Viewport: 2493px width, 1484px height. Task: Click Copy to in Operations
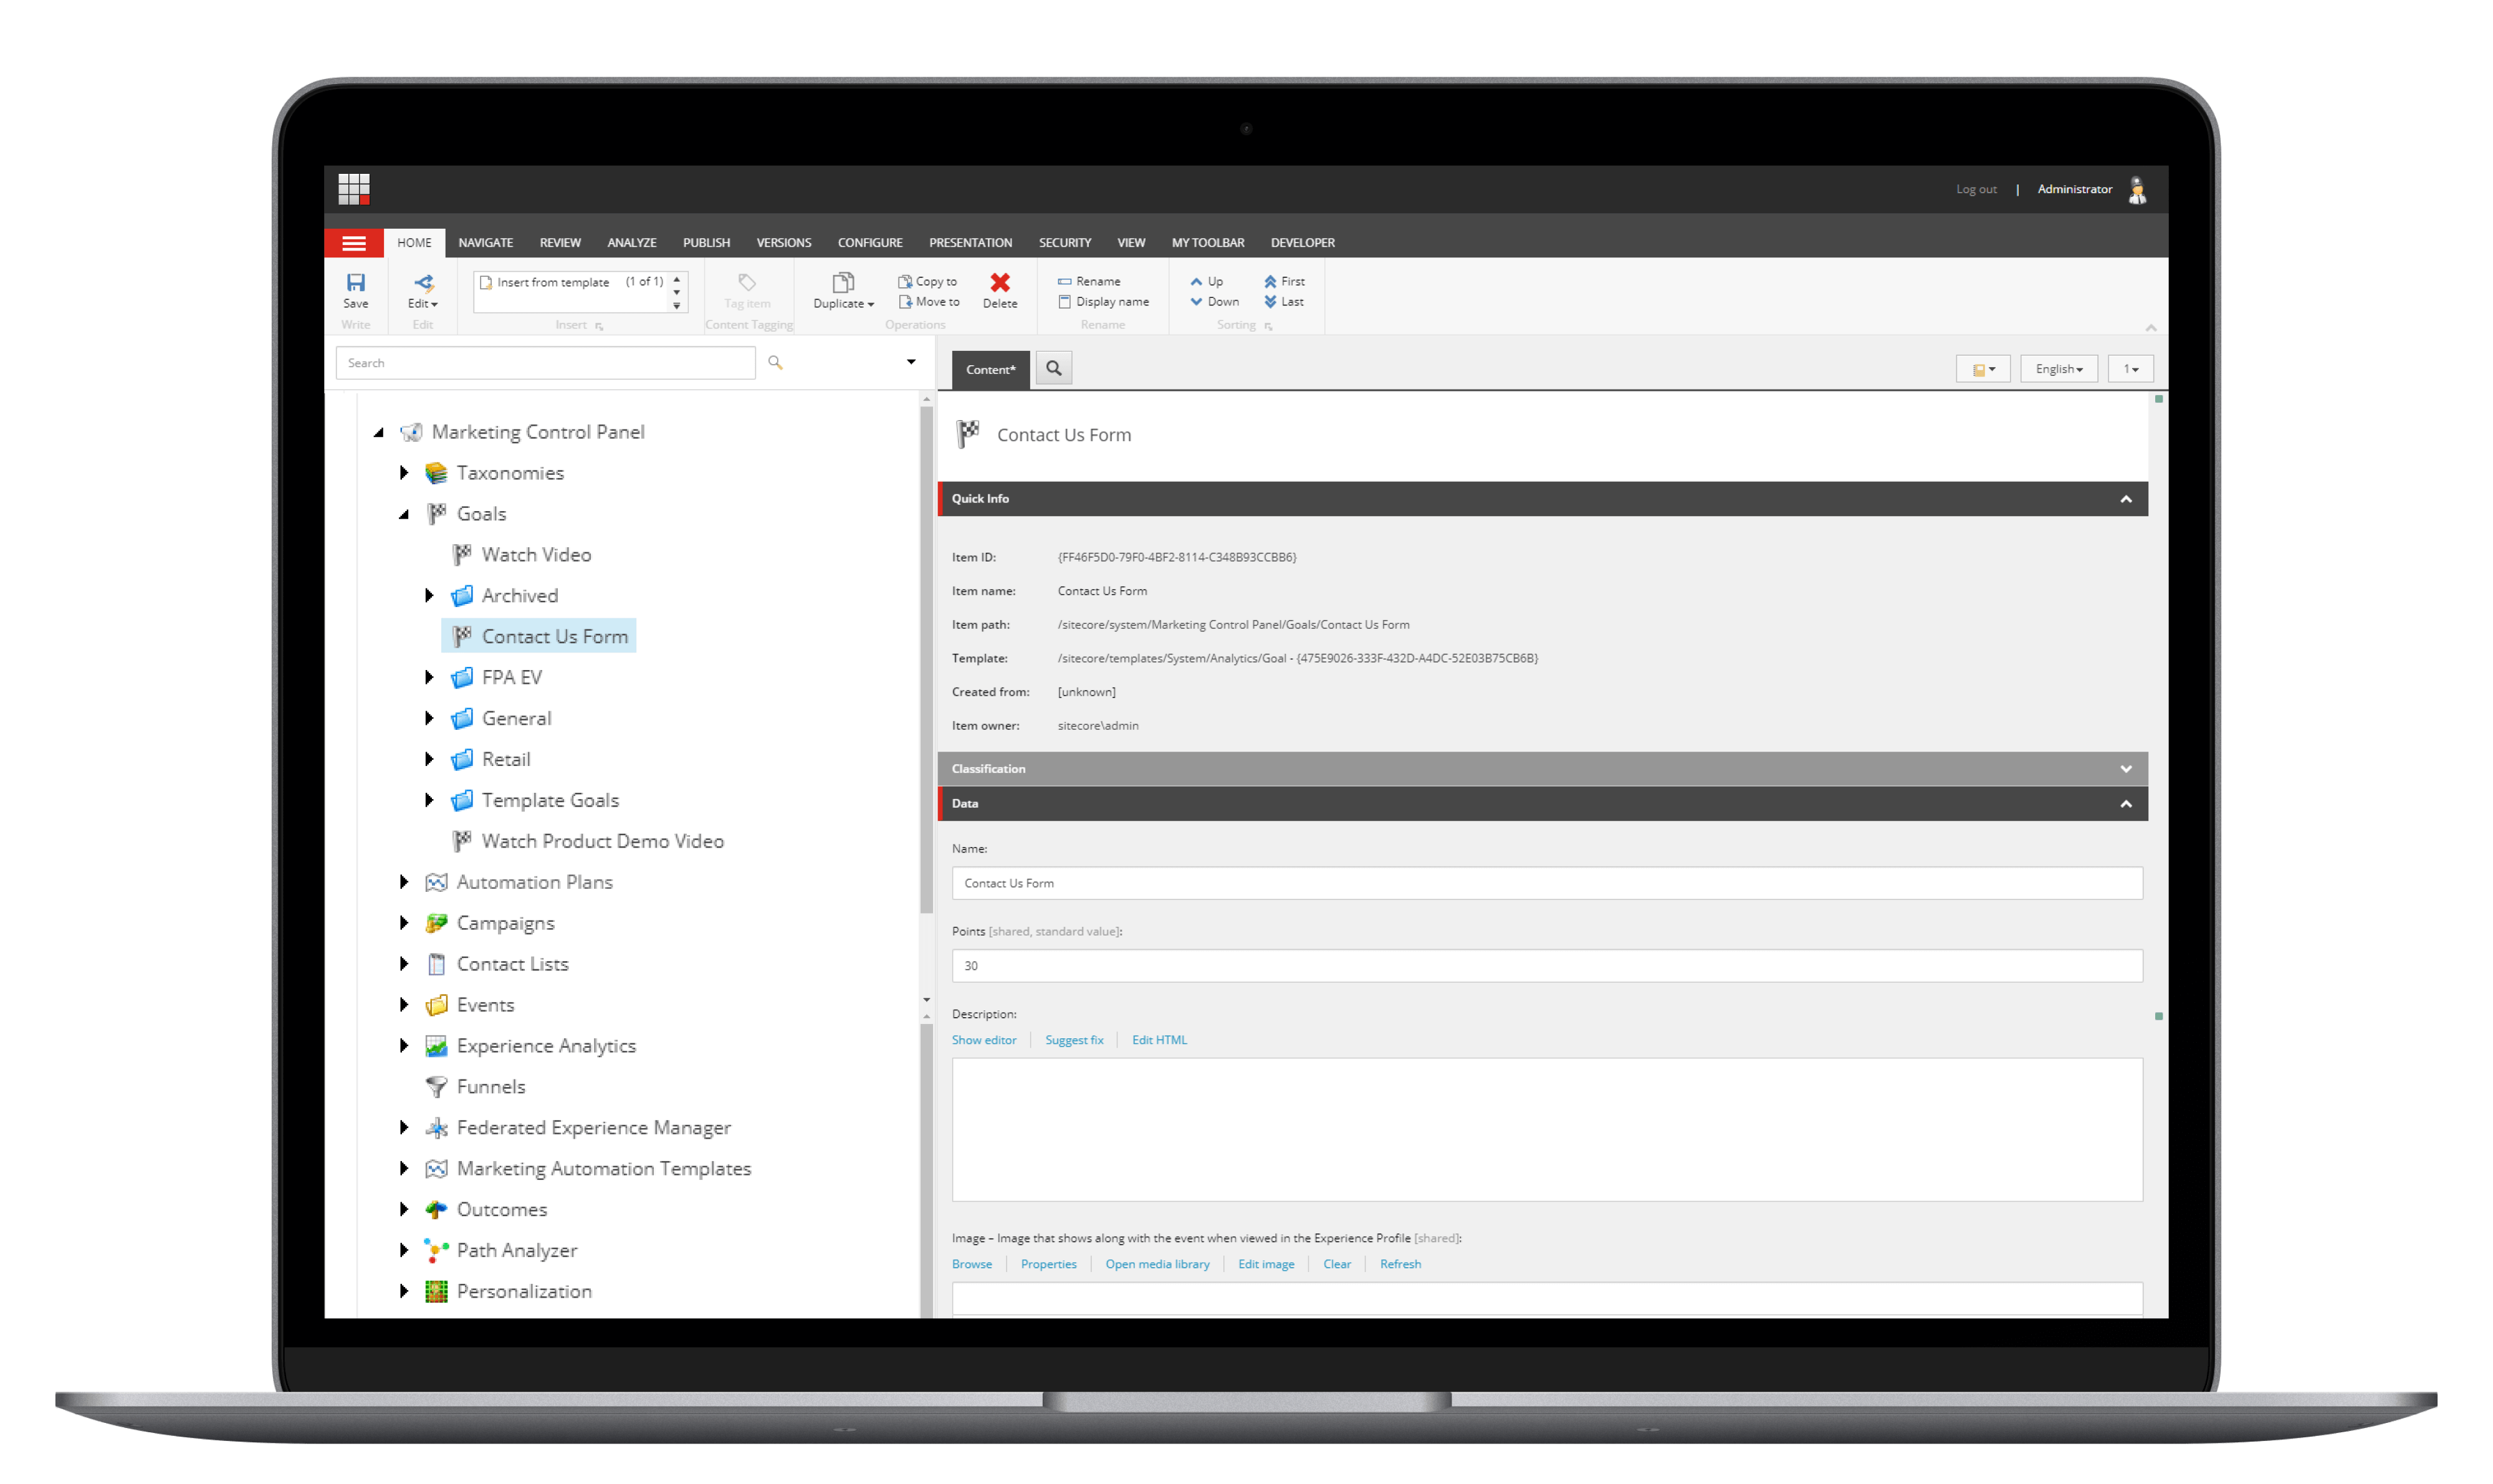(927, 282)
